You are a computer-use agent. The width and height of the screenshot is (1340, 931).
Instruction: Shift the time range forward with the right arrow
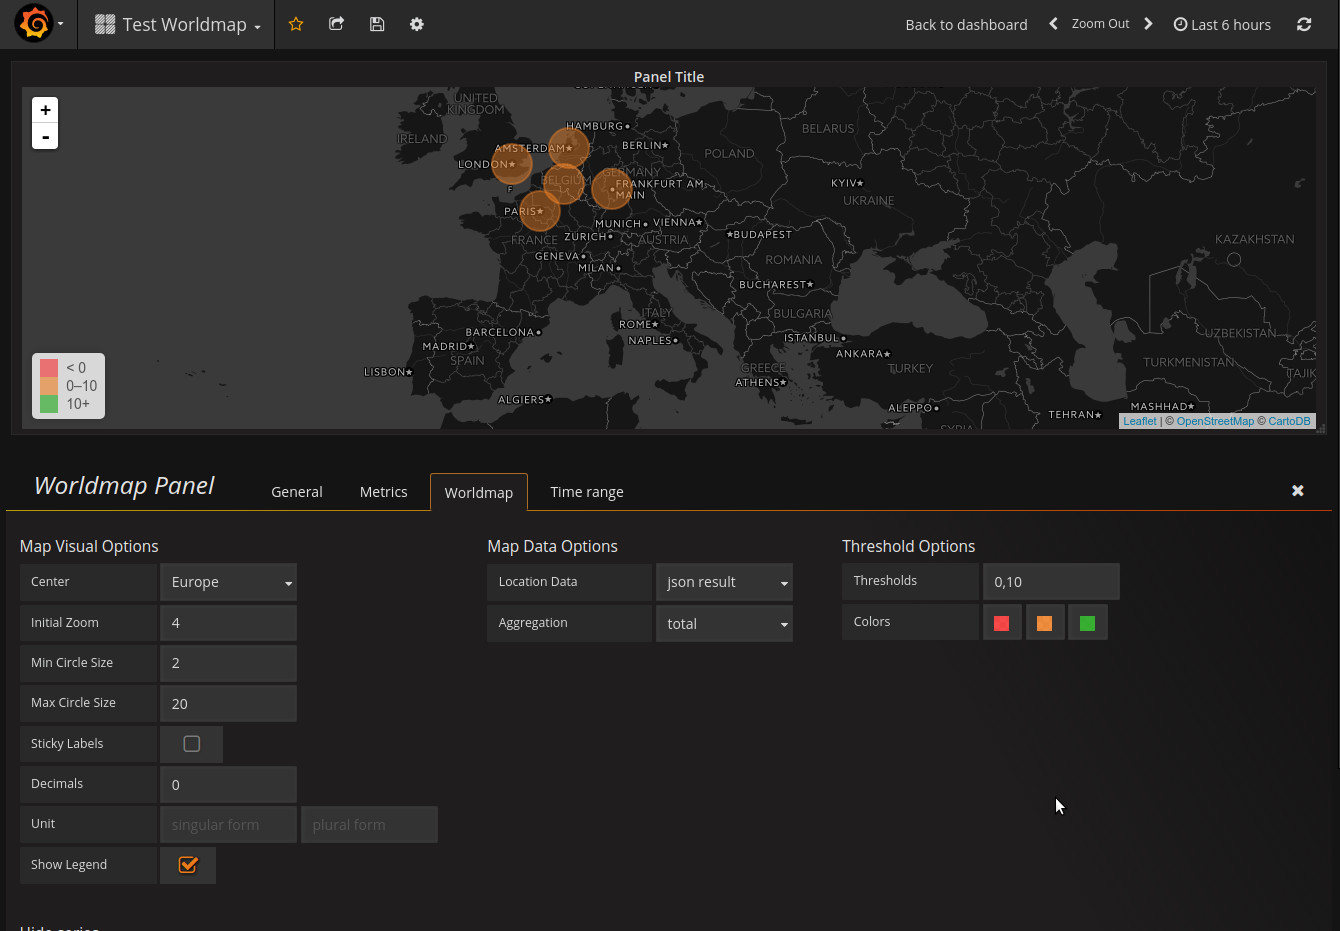click(1148, 24)
